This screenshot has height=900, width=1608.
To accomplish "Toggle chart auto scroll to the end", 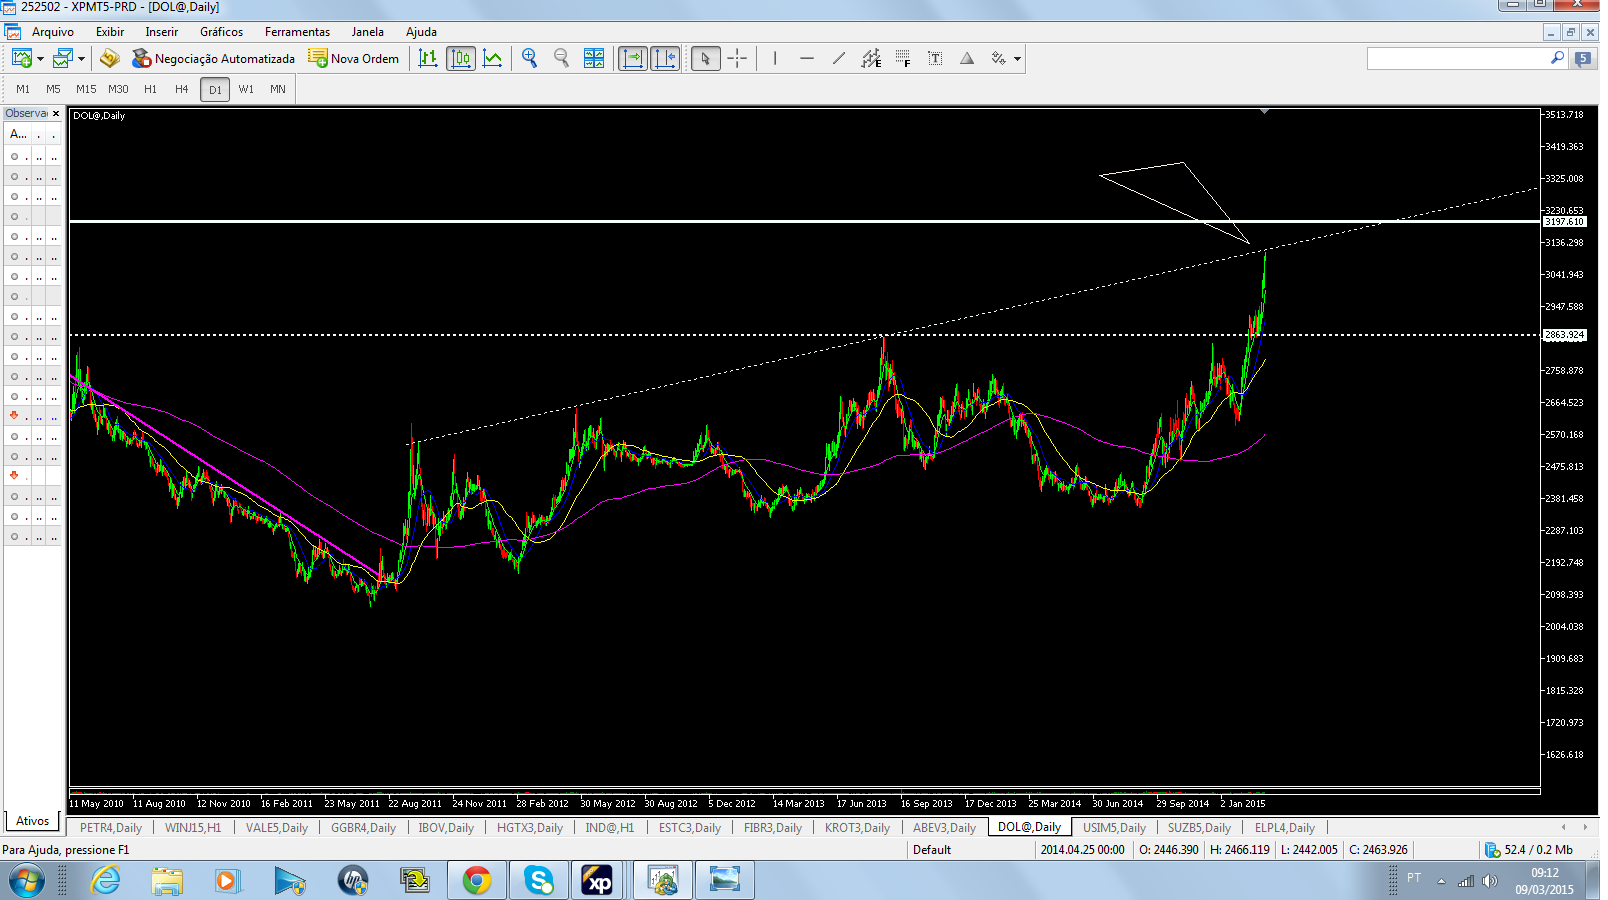I will coord(633,58).
